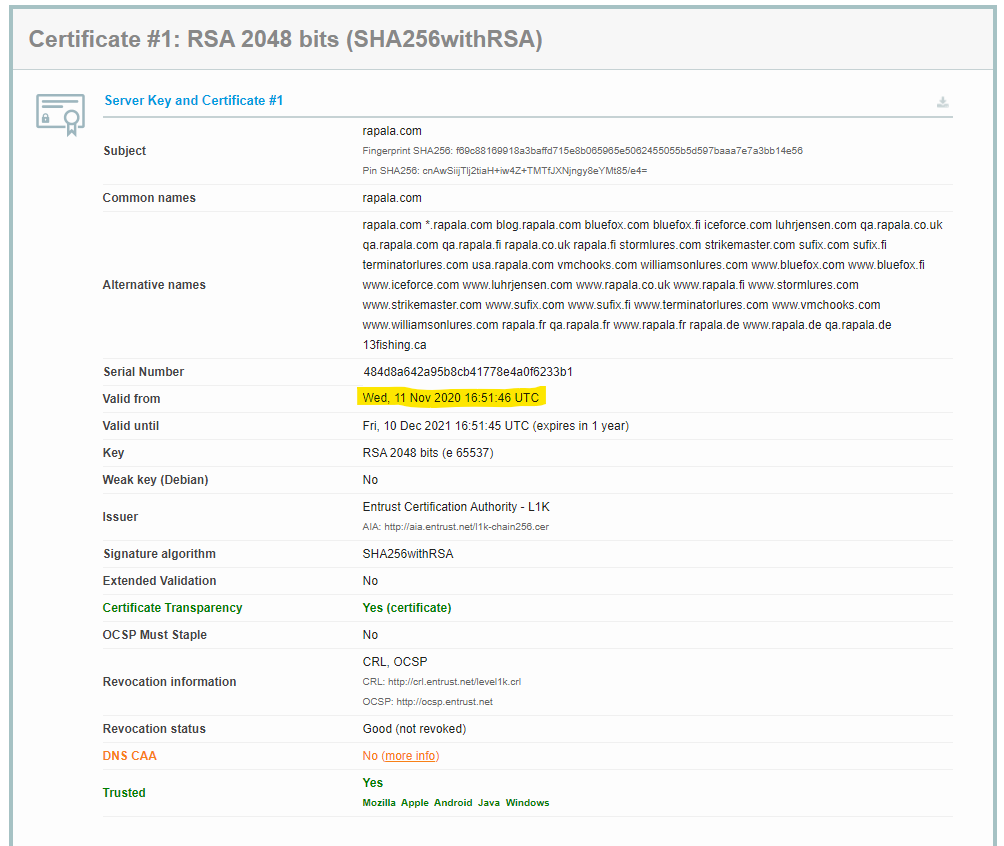1004x846 pixels.
Task: Open the DNS CAA more info link
Action: pos(410,756)
